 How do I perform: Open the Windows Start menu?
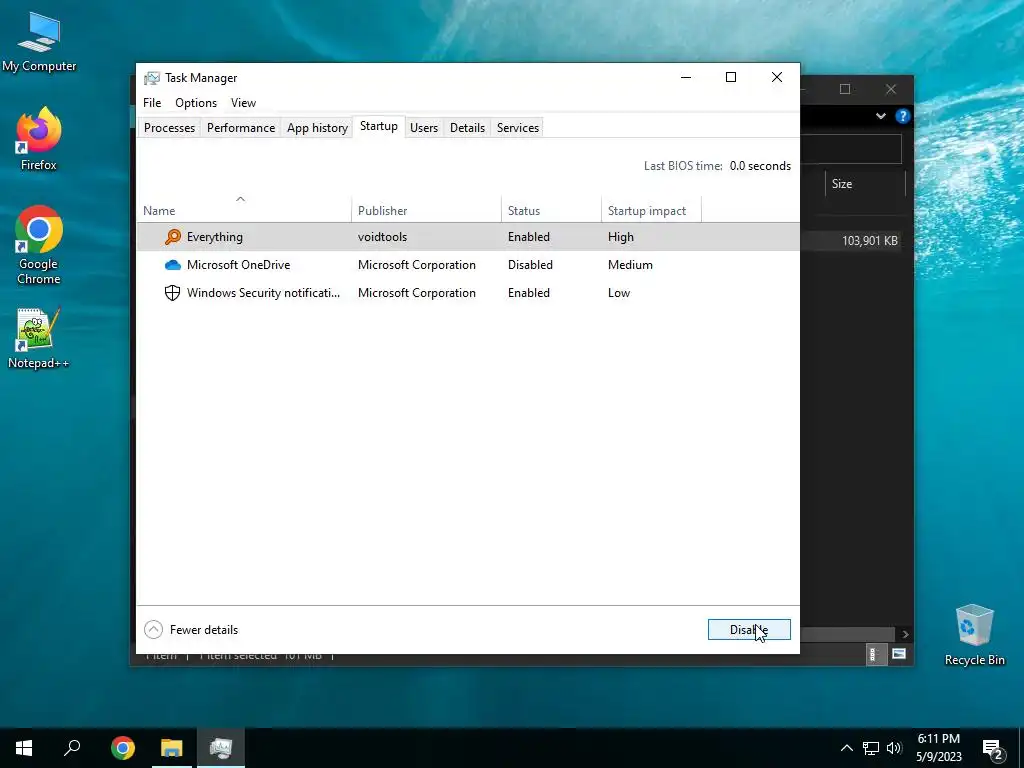(24, 748)
